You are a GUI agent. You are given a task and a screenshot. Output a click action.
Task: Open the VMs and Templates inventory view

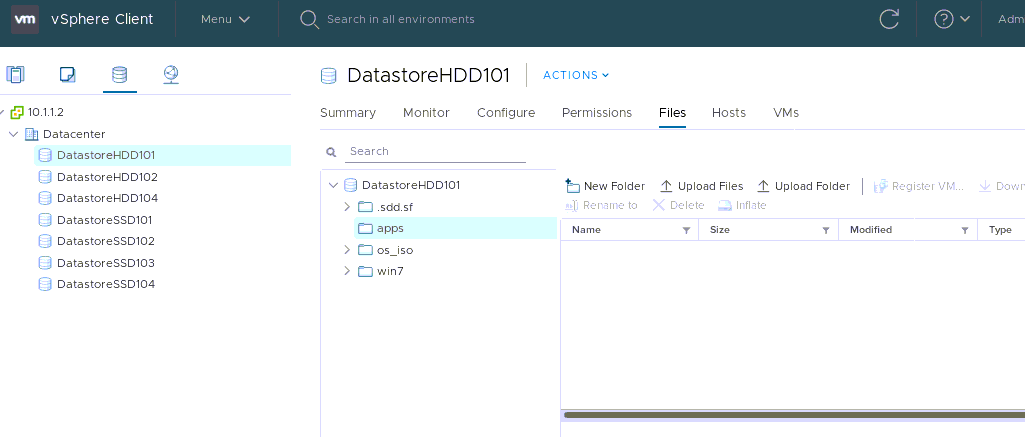[x=67, y=74]
